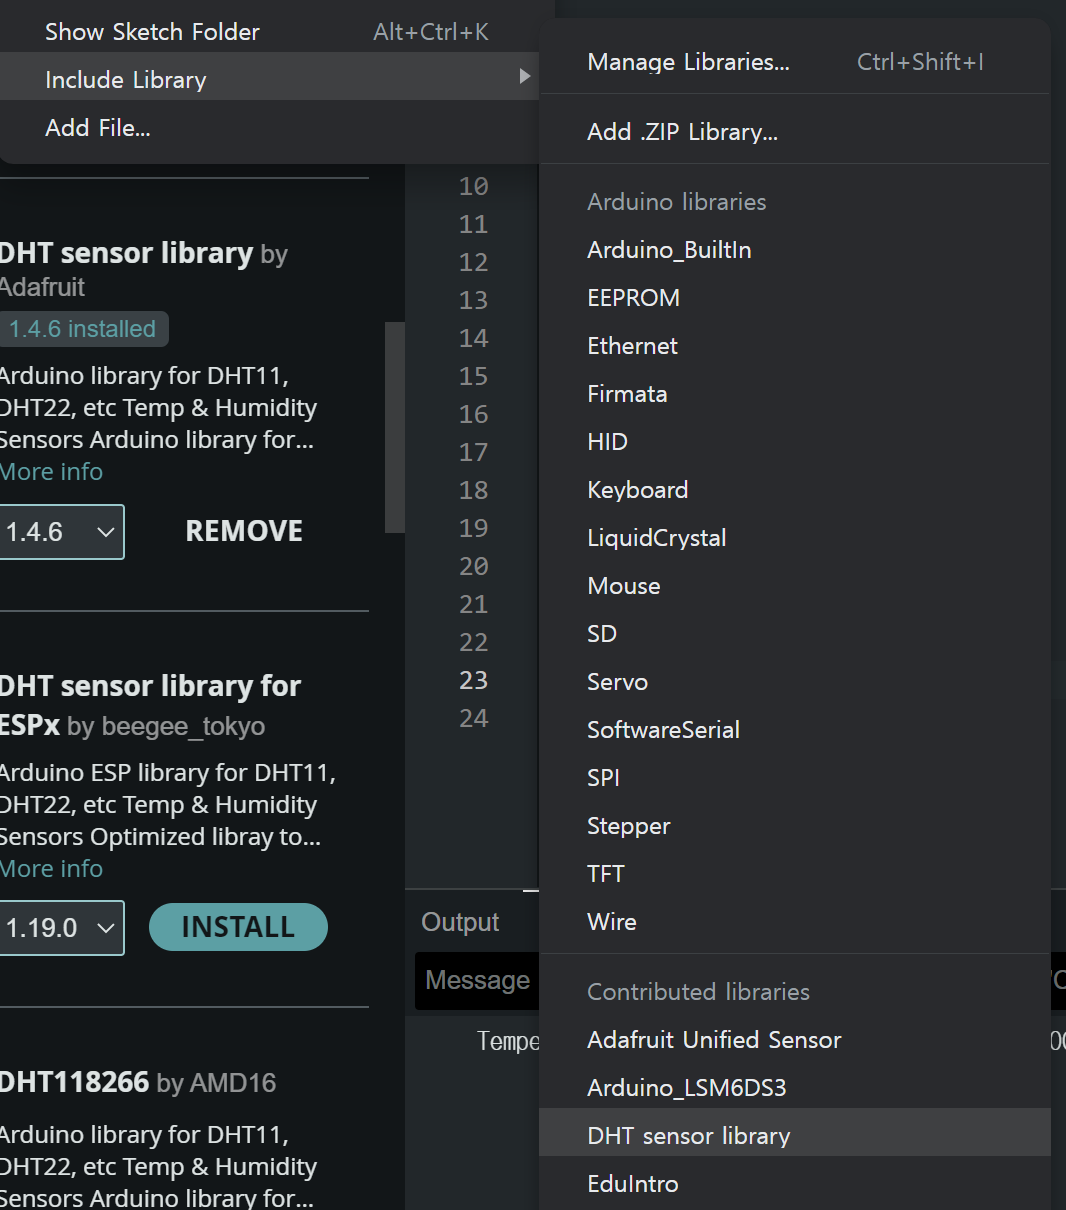Screen dimensions: 1066x1210
Task: Click the library list vertical scrollbar
Action: pyautogui.click(x=395, y=427)
